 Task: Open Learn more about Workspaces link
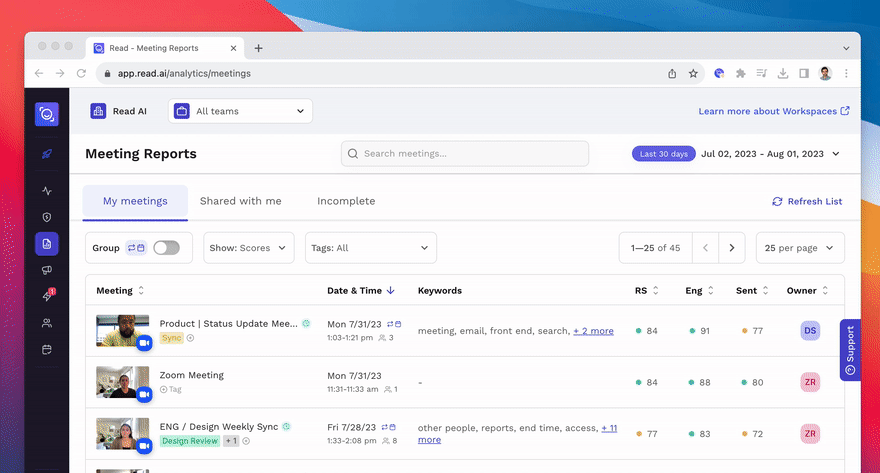pyautogui.click(x=774, y=111)
